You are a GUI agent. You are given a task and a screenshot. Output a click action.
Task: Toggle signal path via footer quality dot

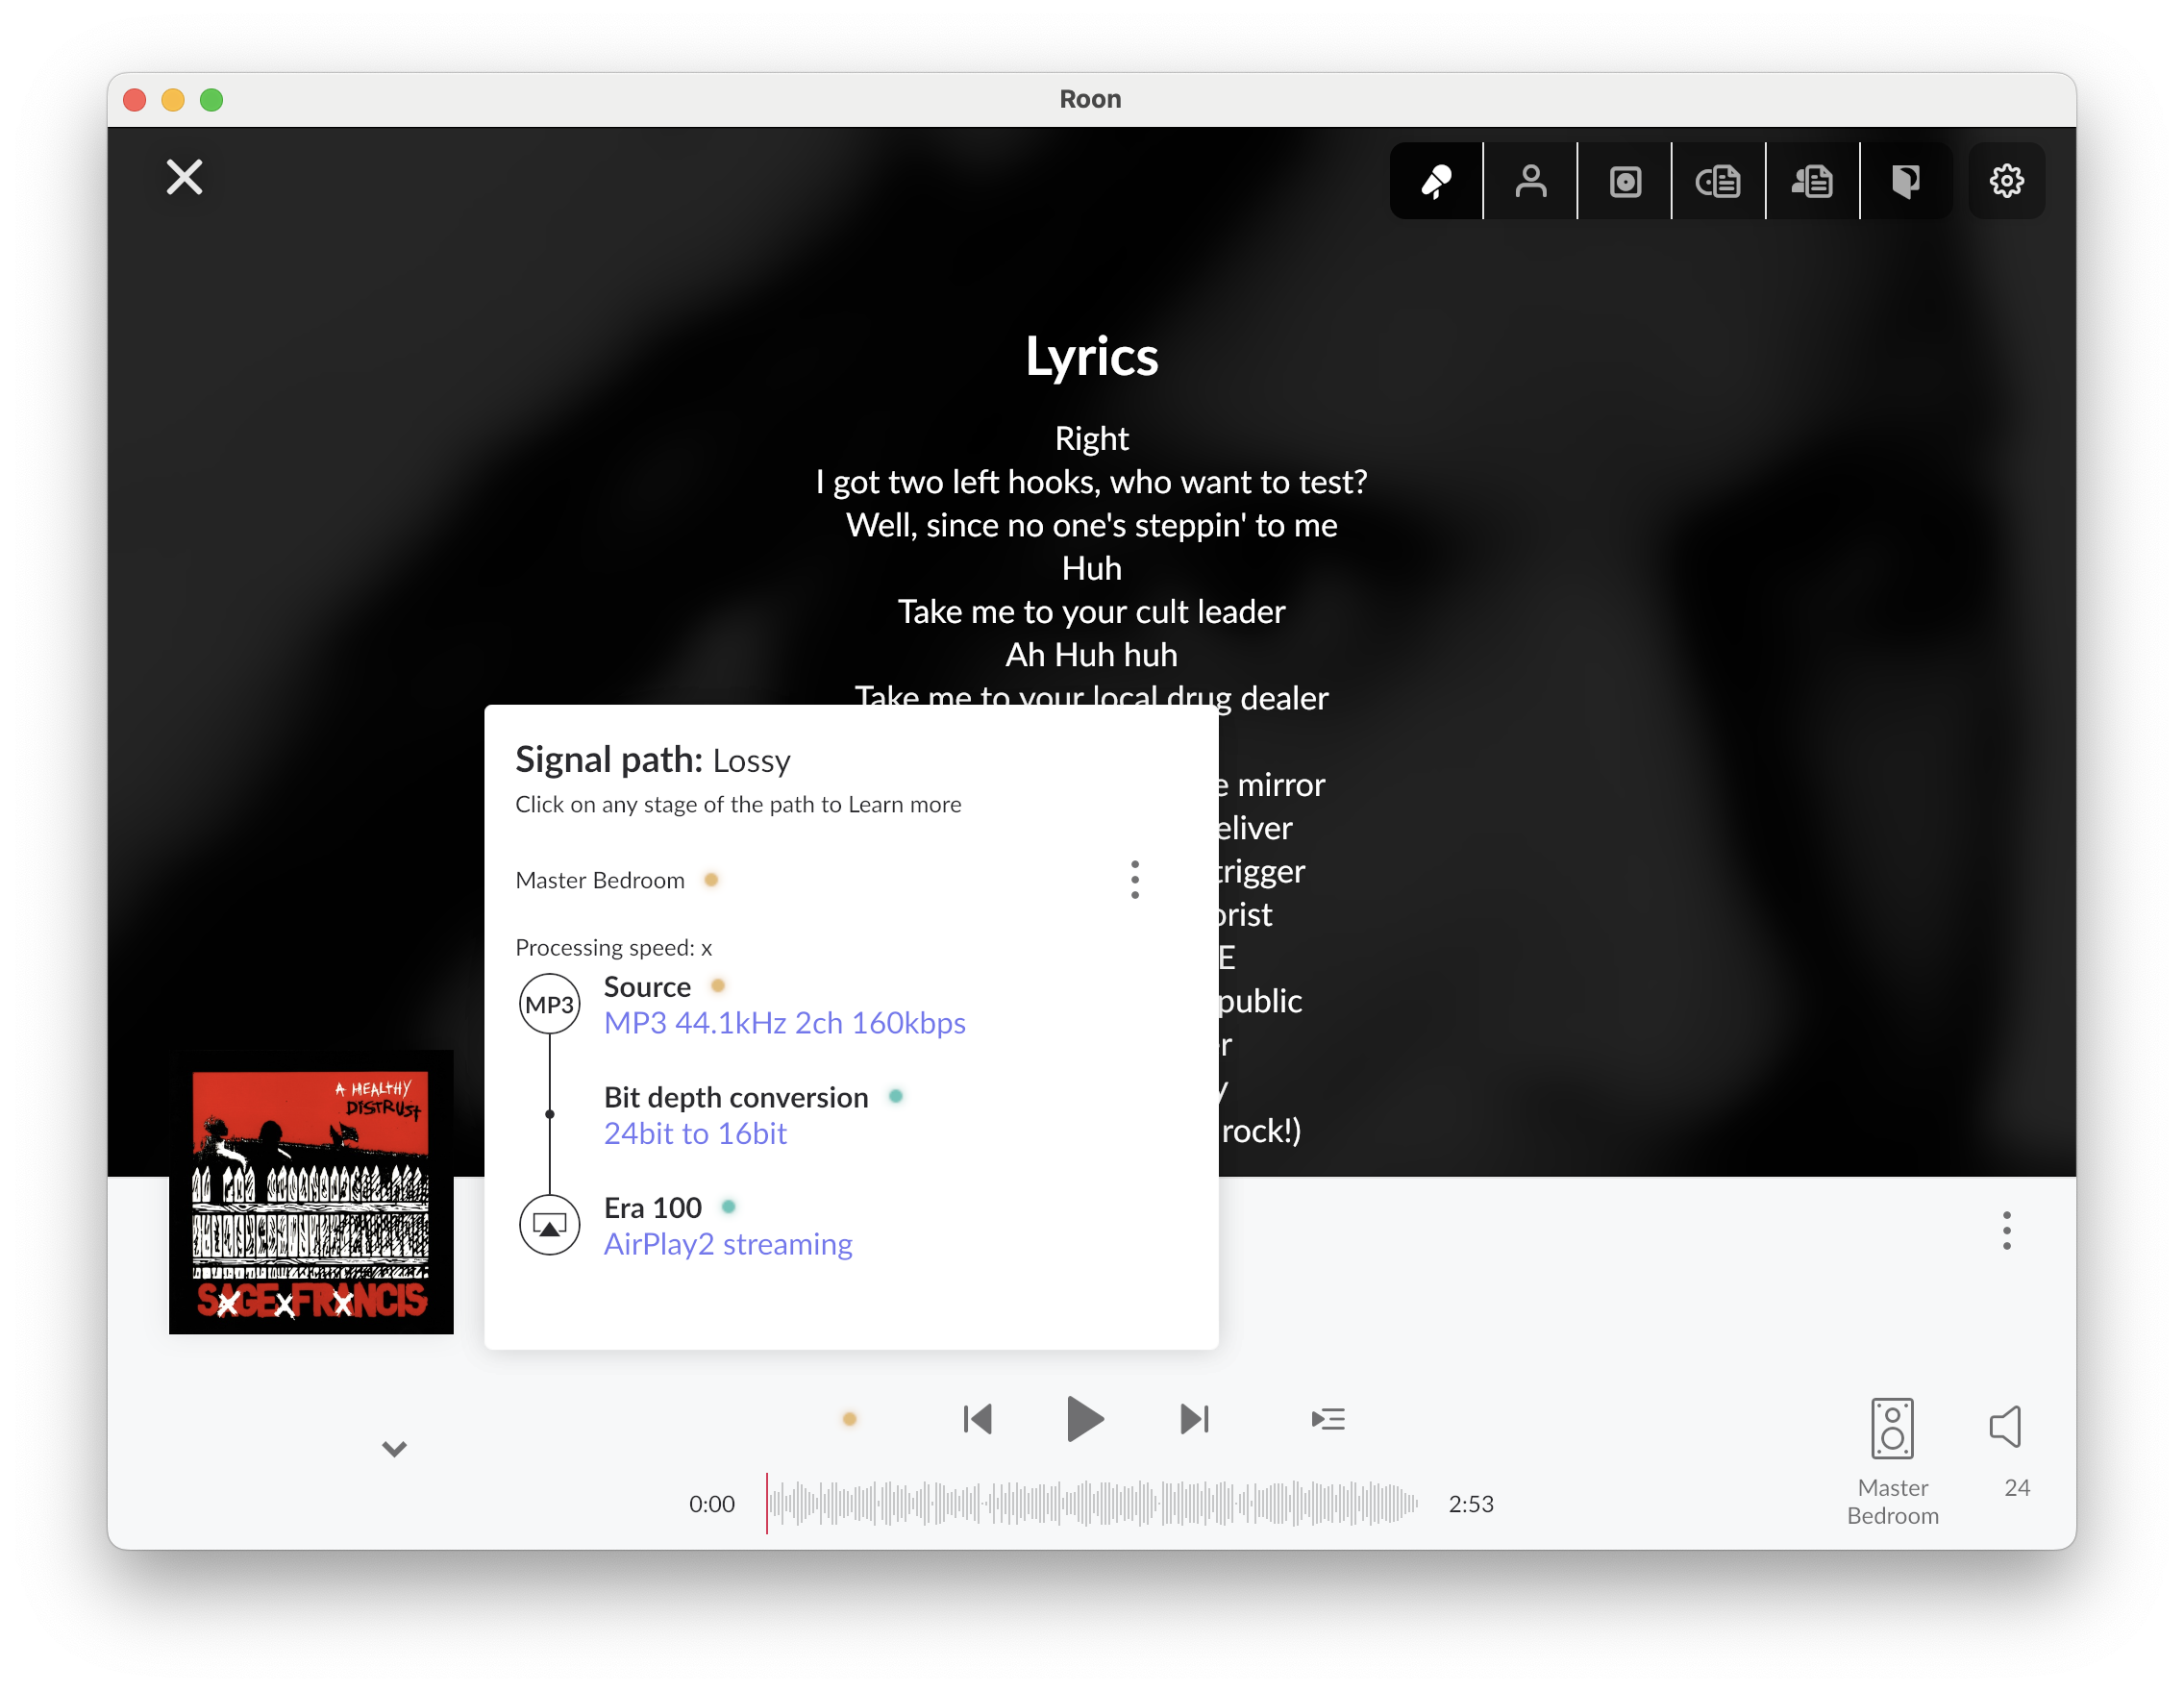(849, 1419)
